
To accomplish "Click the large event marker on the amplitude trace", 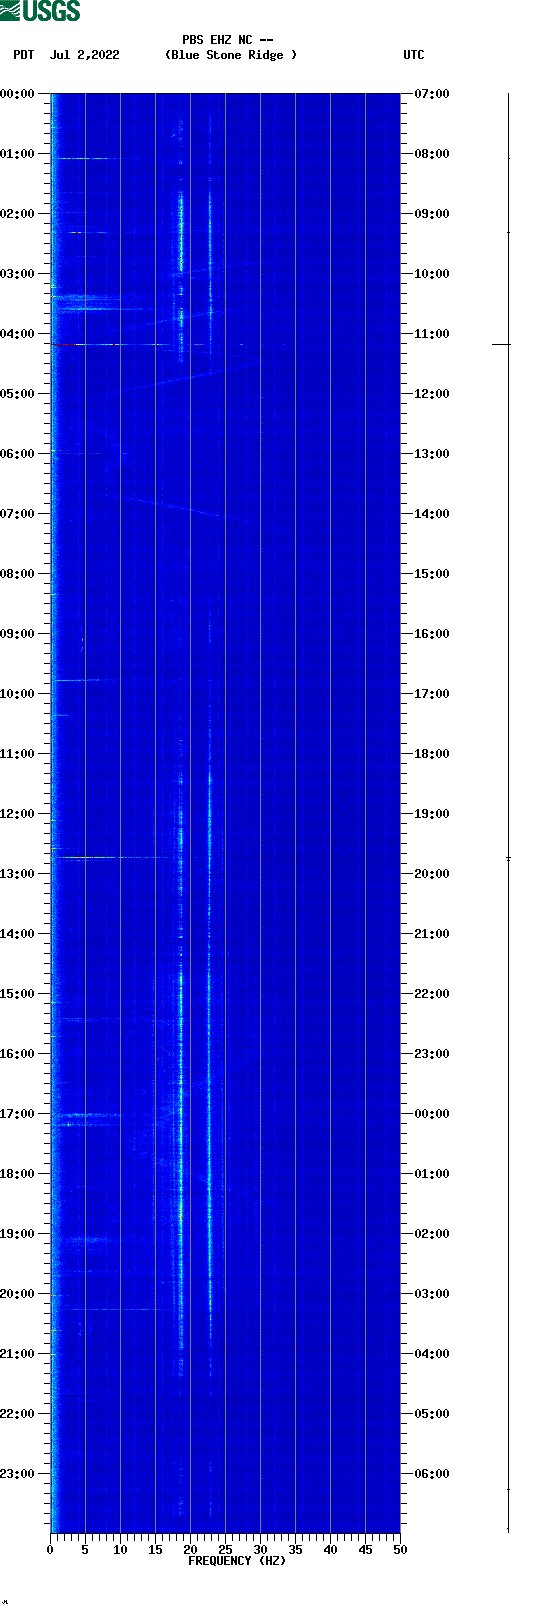I will pyautogui.click(x=501, y=344).
